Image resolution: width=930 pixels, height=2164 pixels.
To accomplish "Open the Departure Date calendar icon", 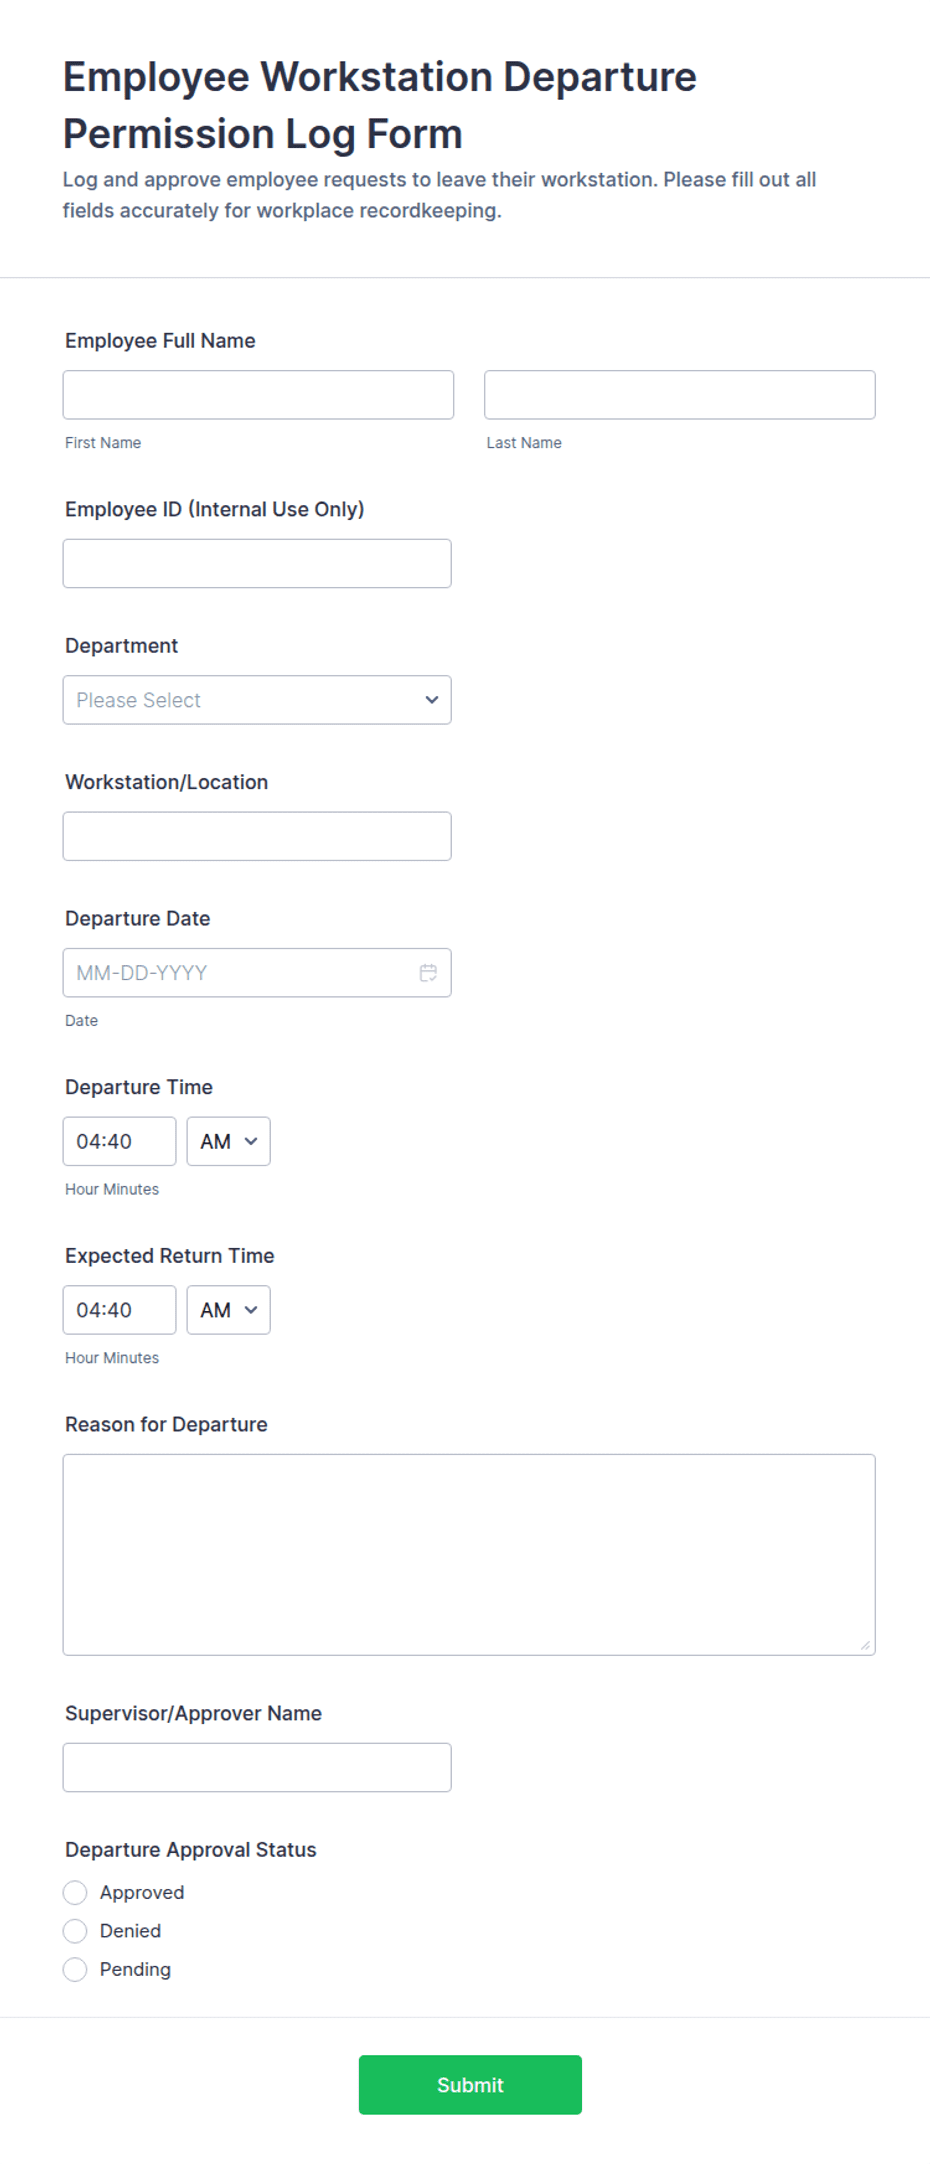I will pyautogui.click(x=428, y=973).
